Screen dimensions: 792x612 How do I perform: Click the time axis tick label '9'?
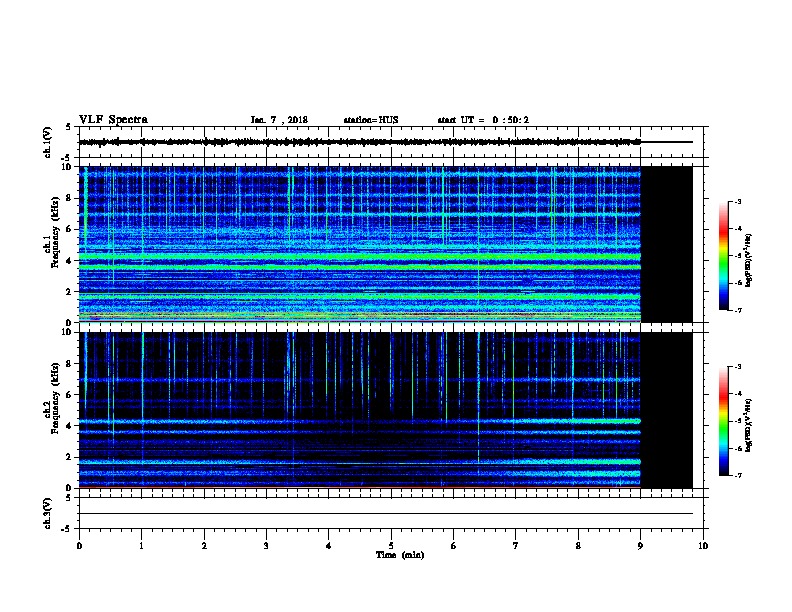640,546
